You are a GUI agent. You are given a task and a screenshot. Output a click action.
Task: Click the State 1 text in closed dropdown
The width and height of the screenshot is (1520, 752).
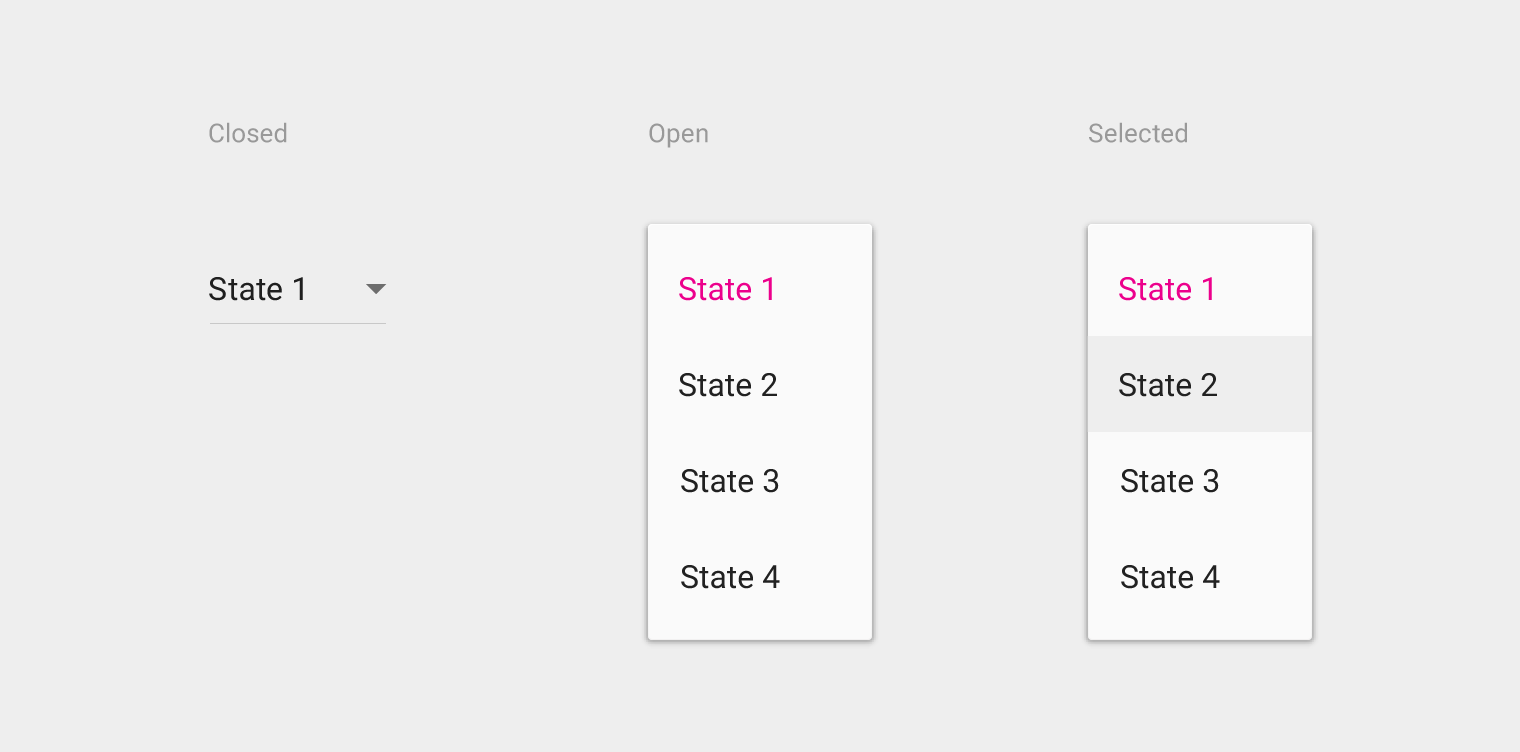coord(260,289)
